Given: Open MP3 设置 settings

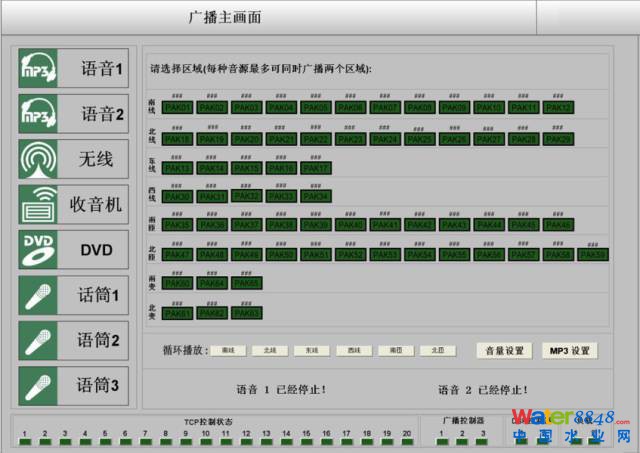Looking at the screenshot, I should click(569, 351).
